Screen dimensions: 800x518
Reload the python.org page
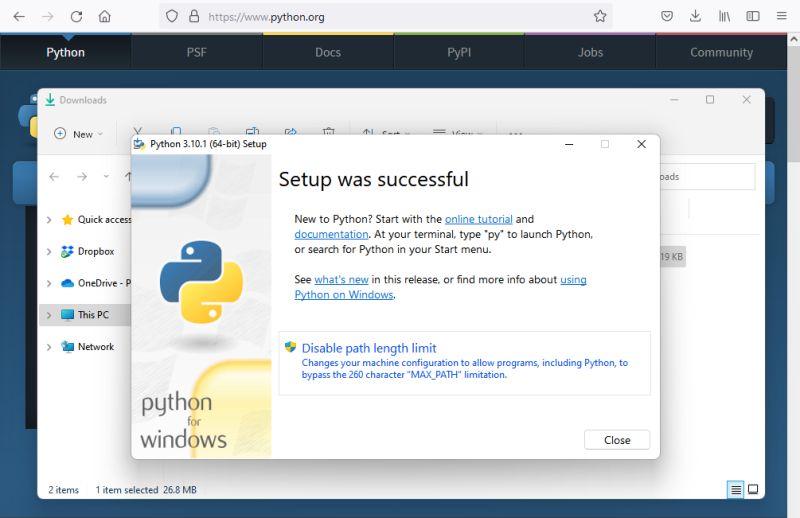(77, 16)
